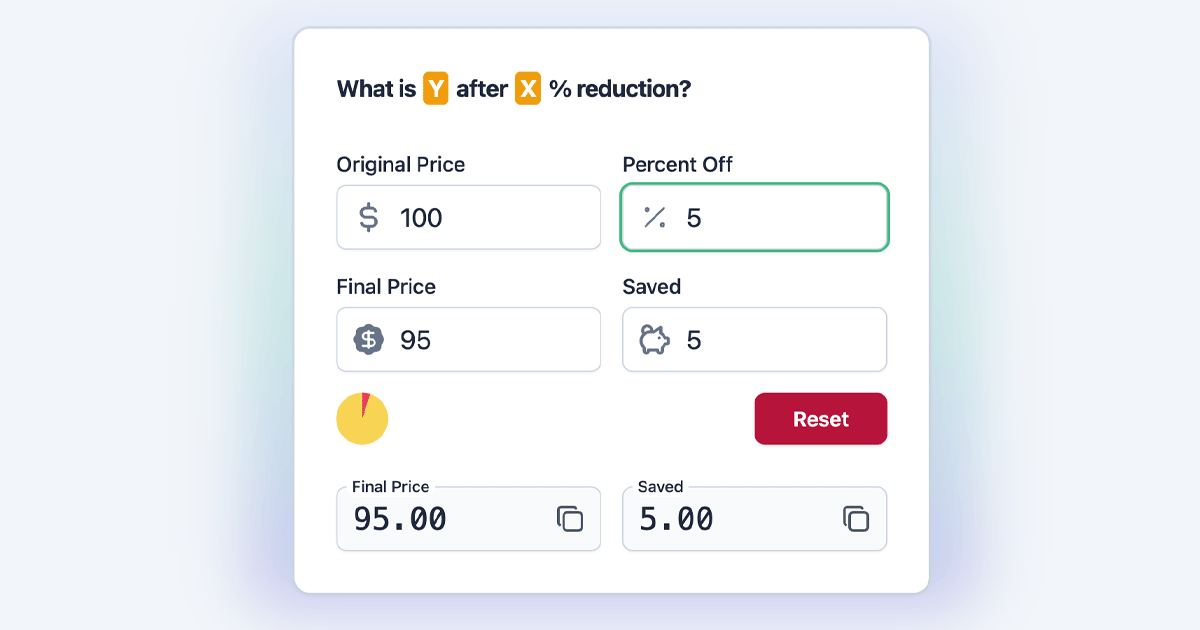Click the "% reduction?" heading text
This screenshot has height=630, width=1200.
(620, 89)
